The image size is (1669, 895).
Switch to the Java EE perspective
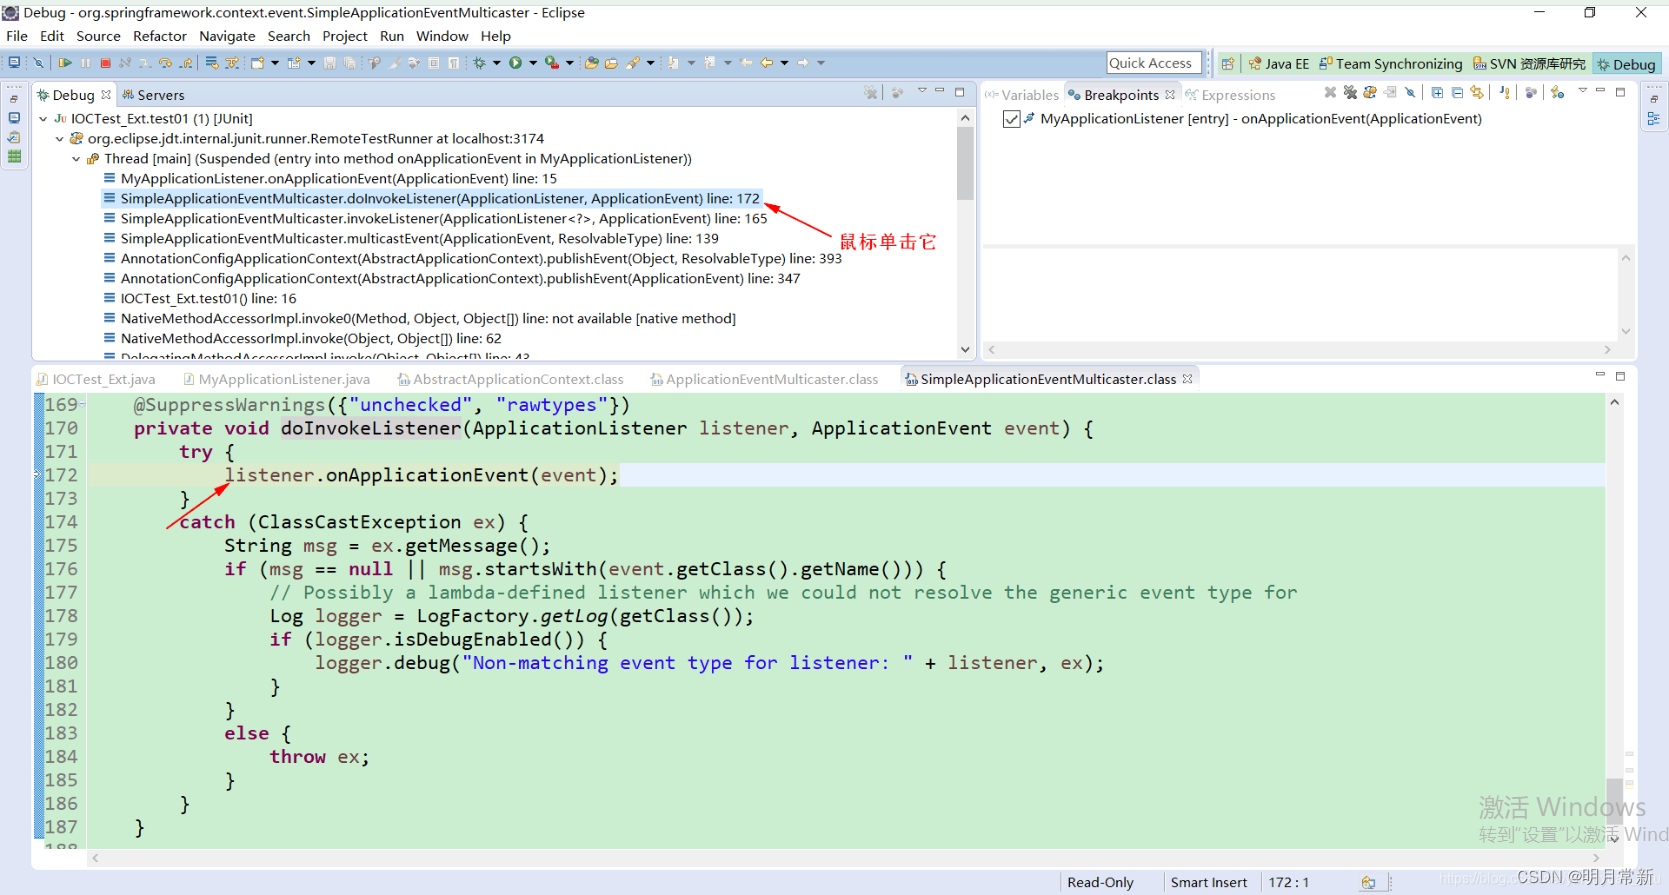tap(1279, 64)
